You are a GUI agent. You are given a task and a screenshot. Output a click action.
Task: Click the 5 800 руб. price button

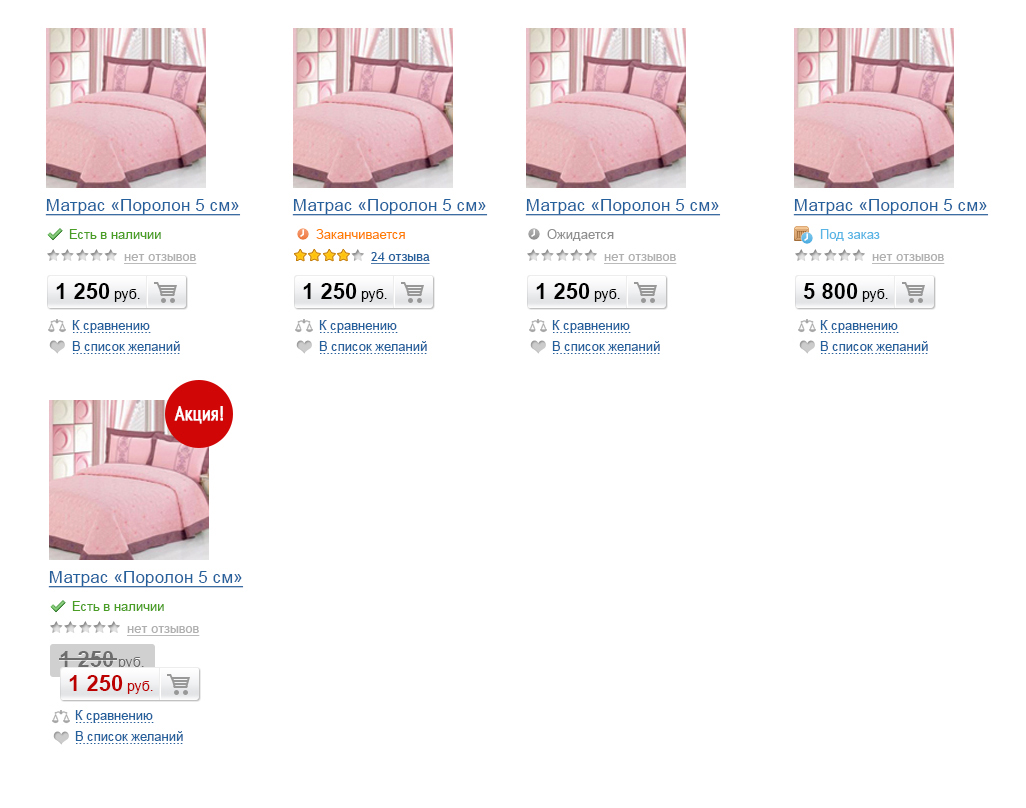845,293
